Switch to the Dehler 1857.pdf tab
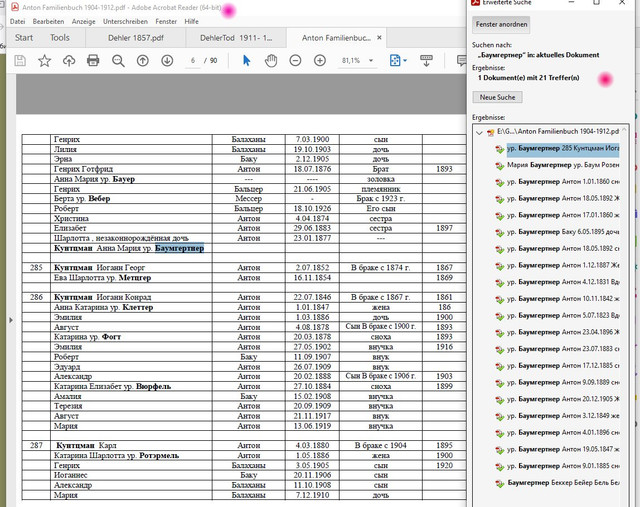The width and height of the screenshot is (640, 507). 136,38
